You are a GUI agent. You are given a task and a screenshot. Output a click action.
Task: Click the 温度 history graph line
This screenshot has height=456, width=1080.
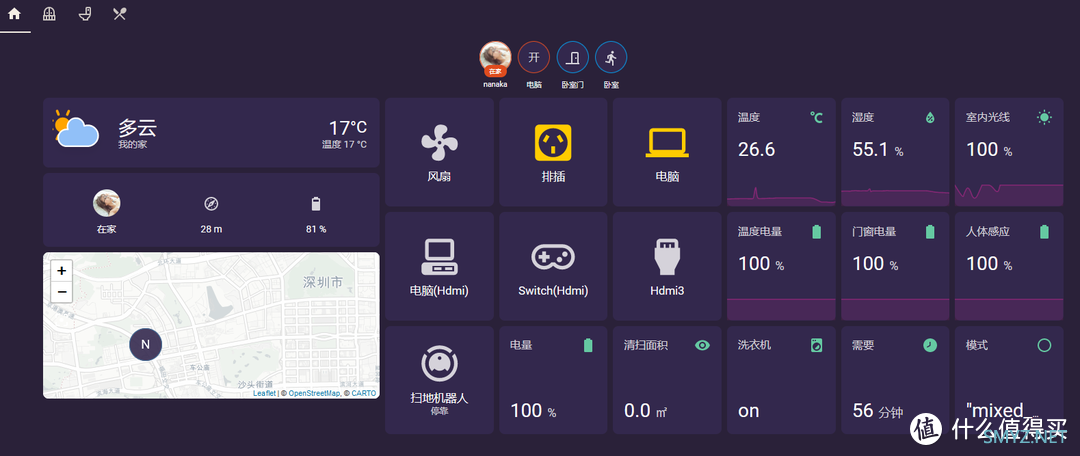coord(781,198)
